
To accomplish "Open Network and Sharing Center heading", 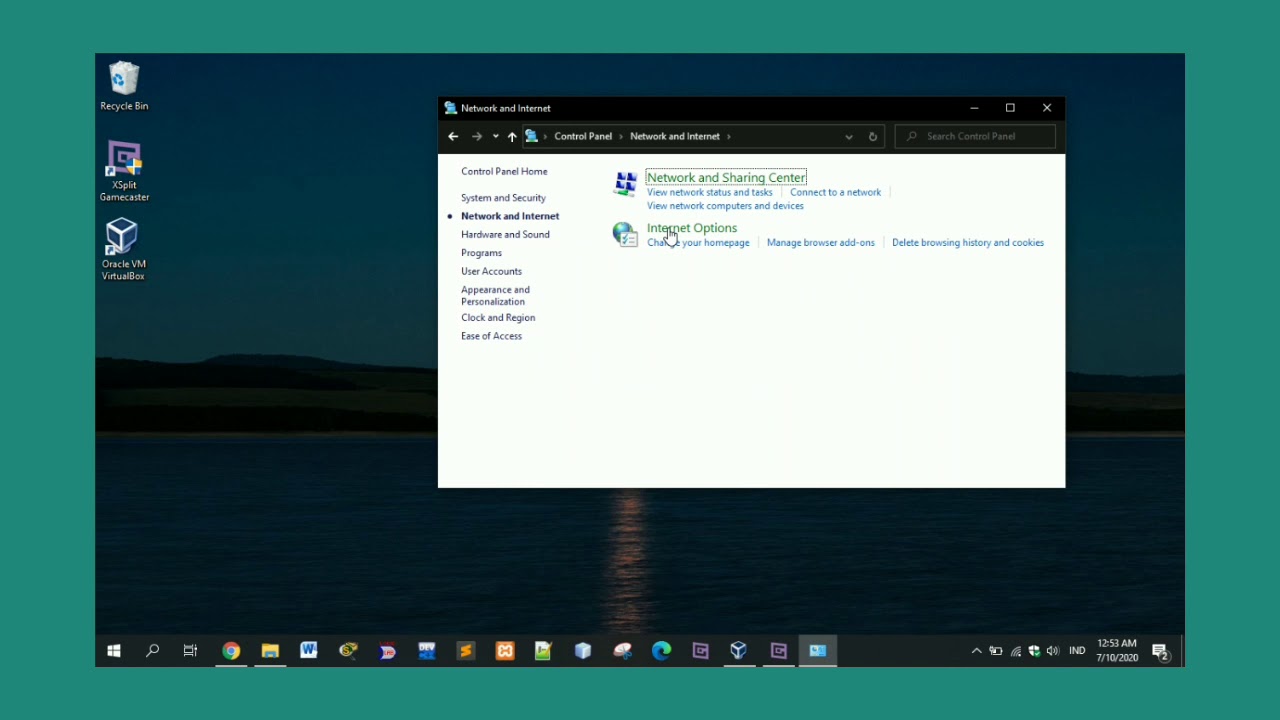I will 726,177.
